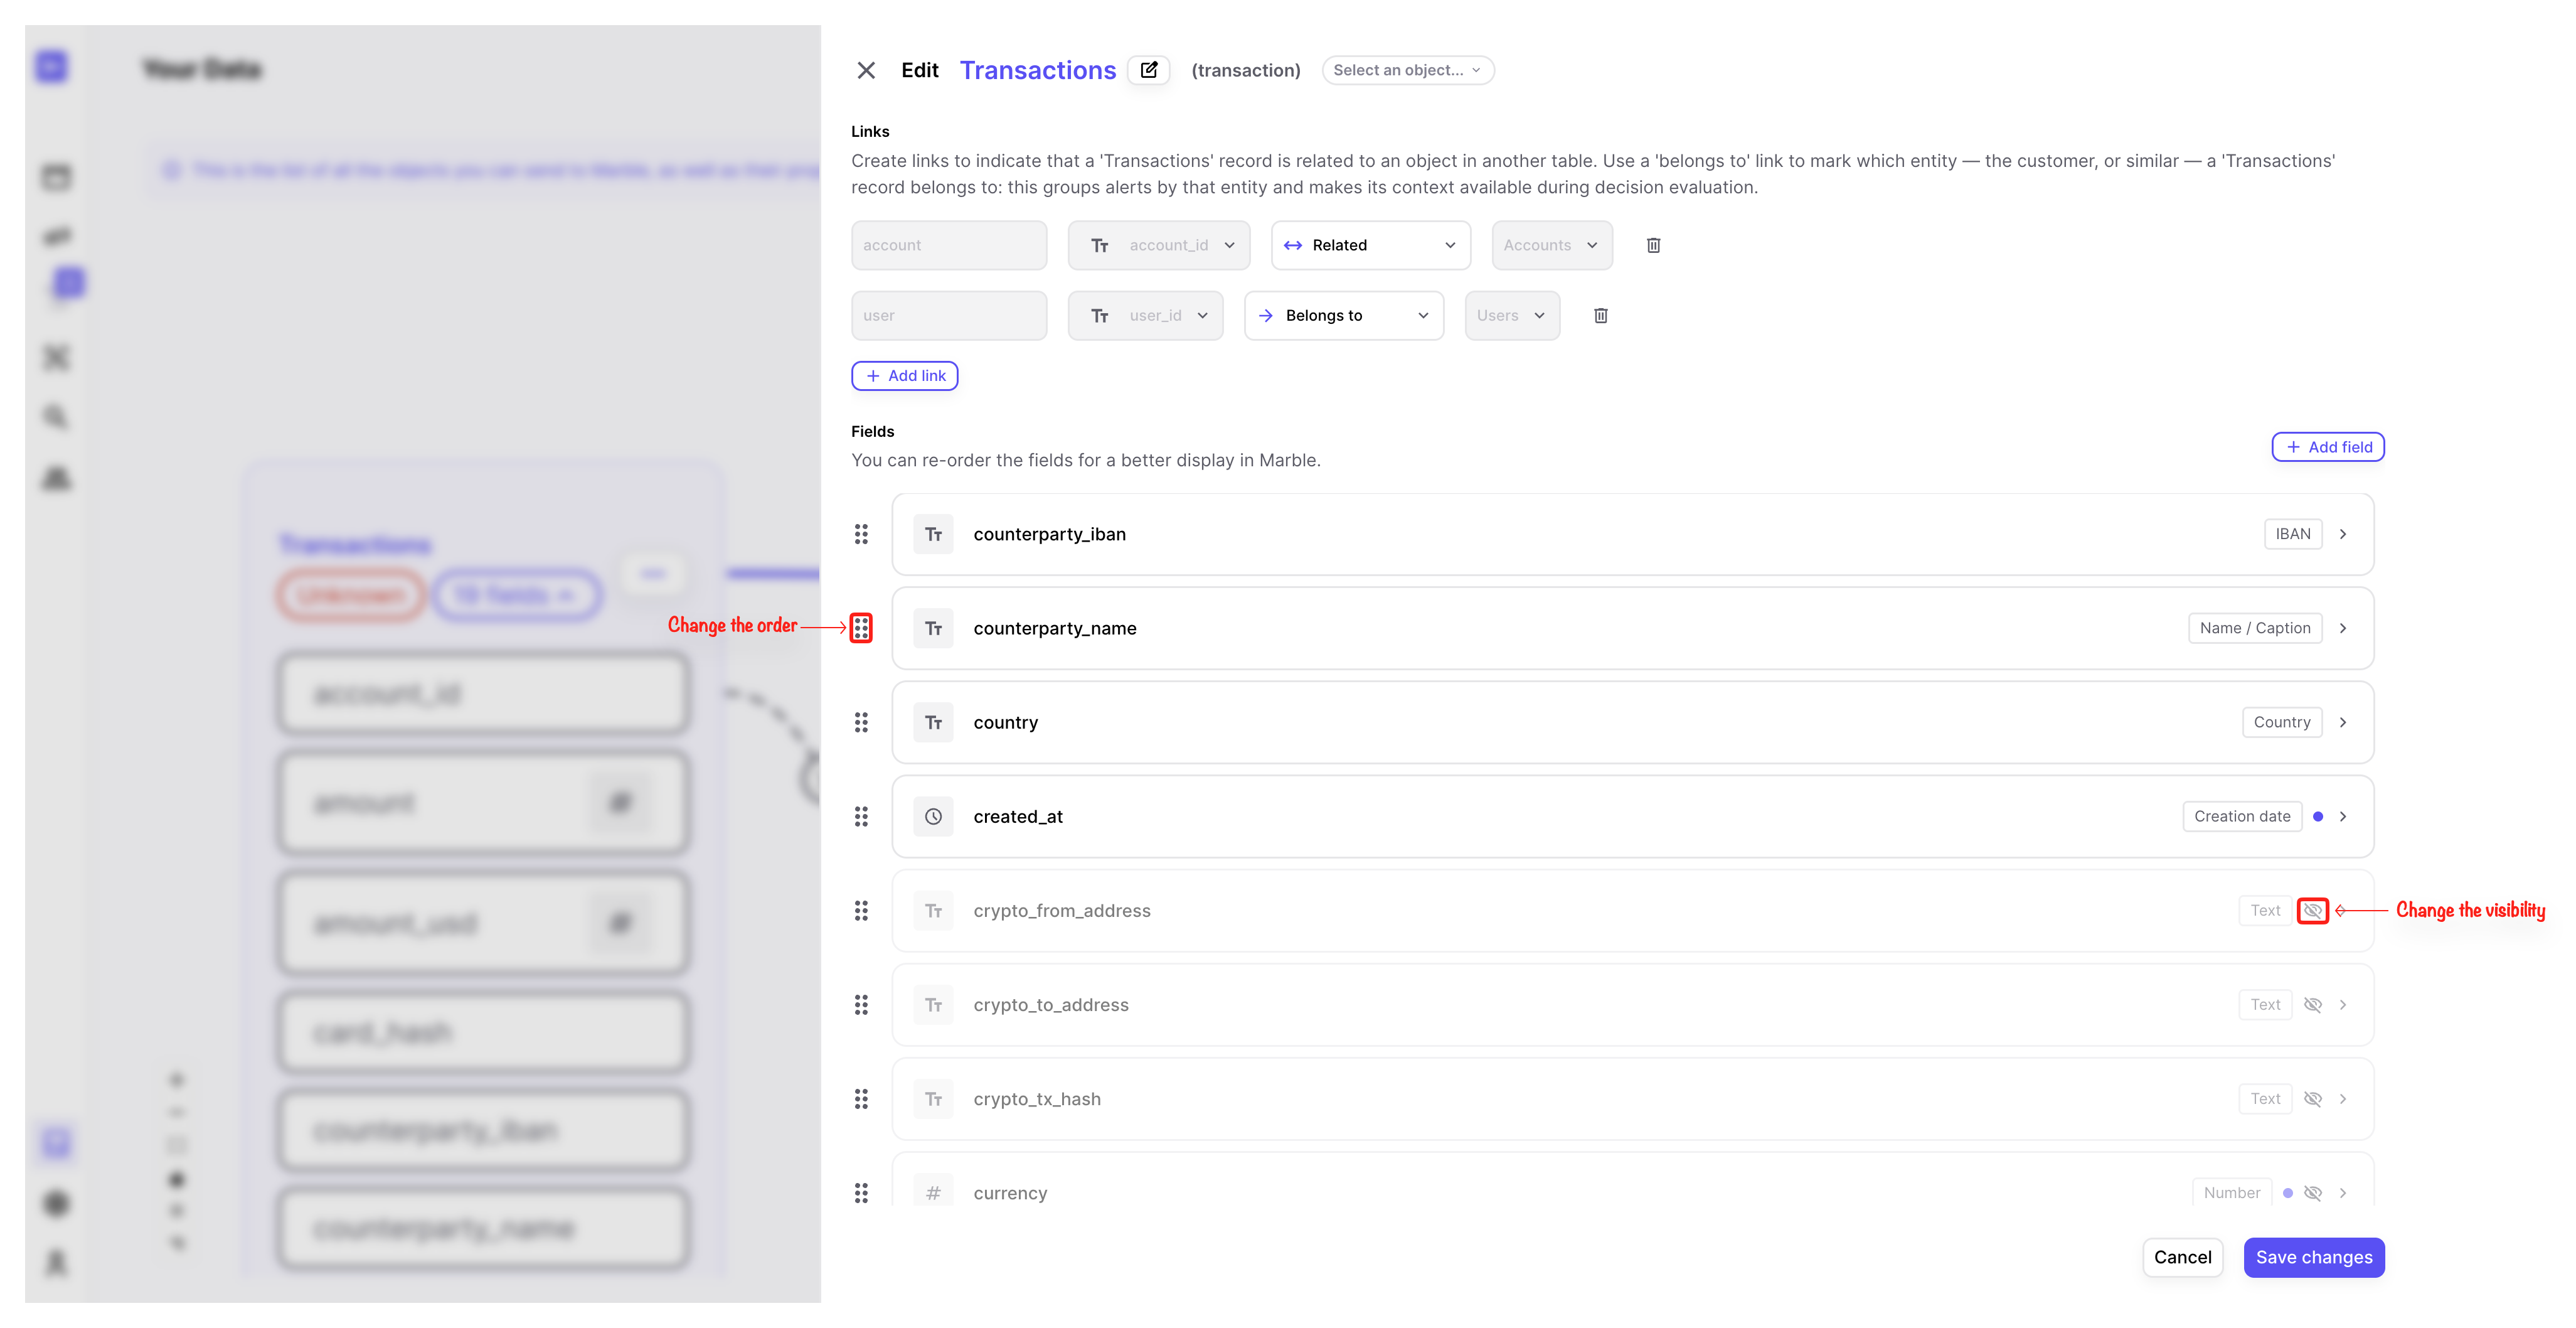This screenshot has height=1328, width=2576.
Task: Grab the crypto_to_address drag handle
Action: (x=861, y=1004)
